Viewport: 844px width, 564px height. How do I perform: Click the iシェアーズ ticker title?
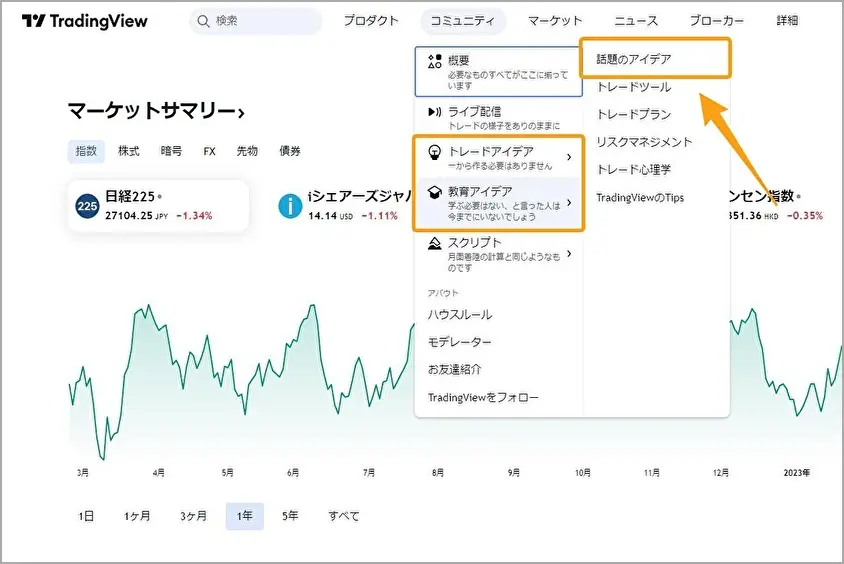tap(358, 197)
